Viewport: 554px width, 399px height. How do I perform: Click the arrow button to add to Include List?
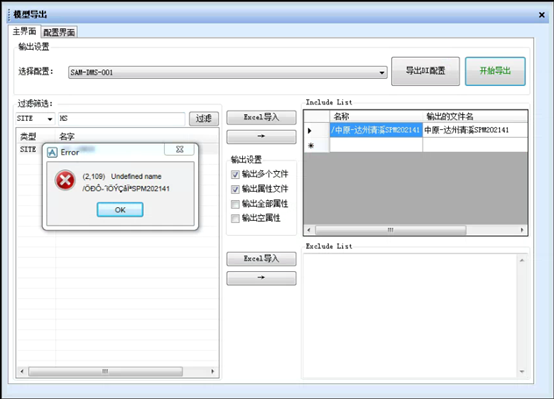(x=261, y=136)
